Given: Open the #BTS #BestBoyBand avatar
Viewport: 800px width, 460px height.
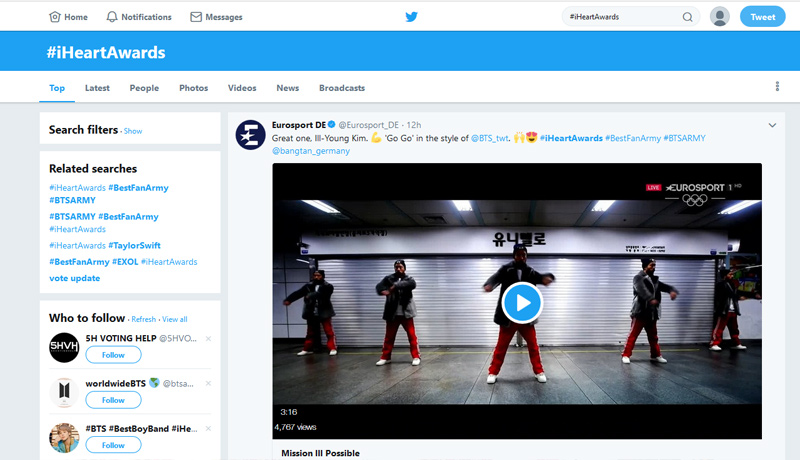Looking at the screenshot, I should pos(64,438).
